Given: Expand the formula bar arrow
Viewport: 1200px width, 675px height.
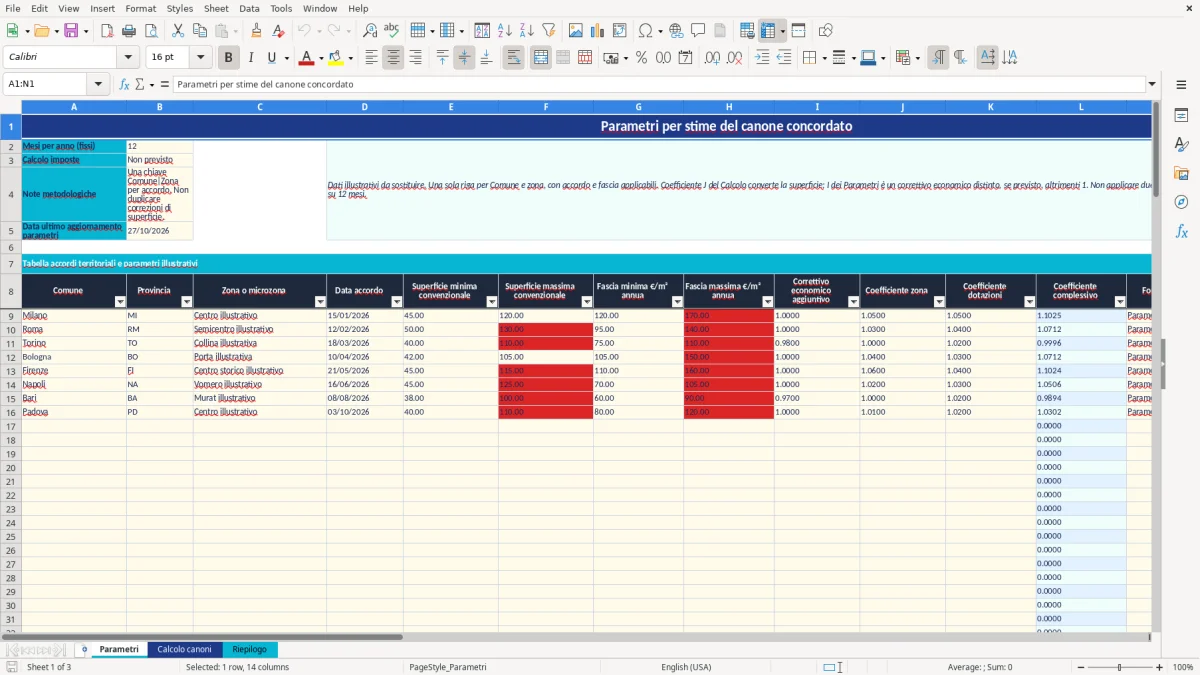Looking at the screenshot, I should tap(1152, 85).
